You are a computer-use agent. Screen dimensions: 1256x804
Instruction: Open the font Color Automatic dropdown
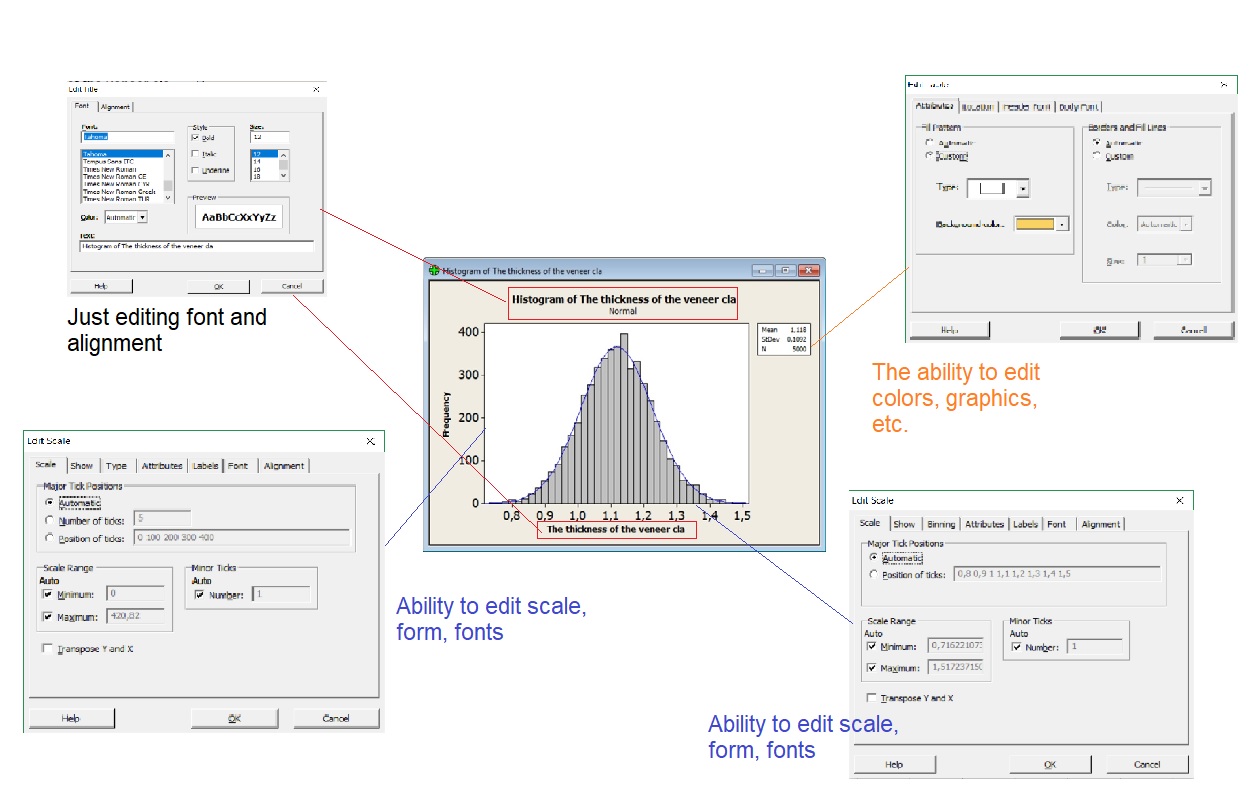coord(142,217)
